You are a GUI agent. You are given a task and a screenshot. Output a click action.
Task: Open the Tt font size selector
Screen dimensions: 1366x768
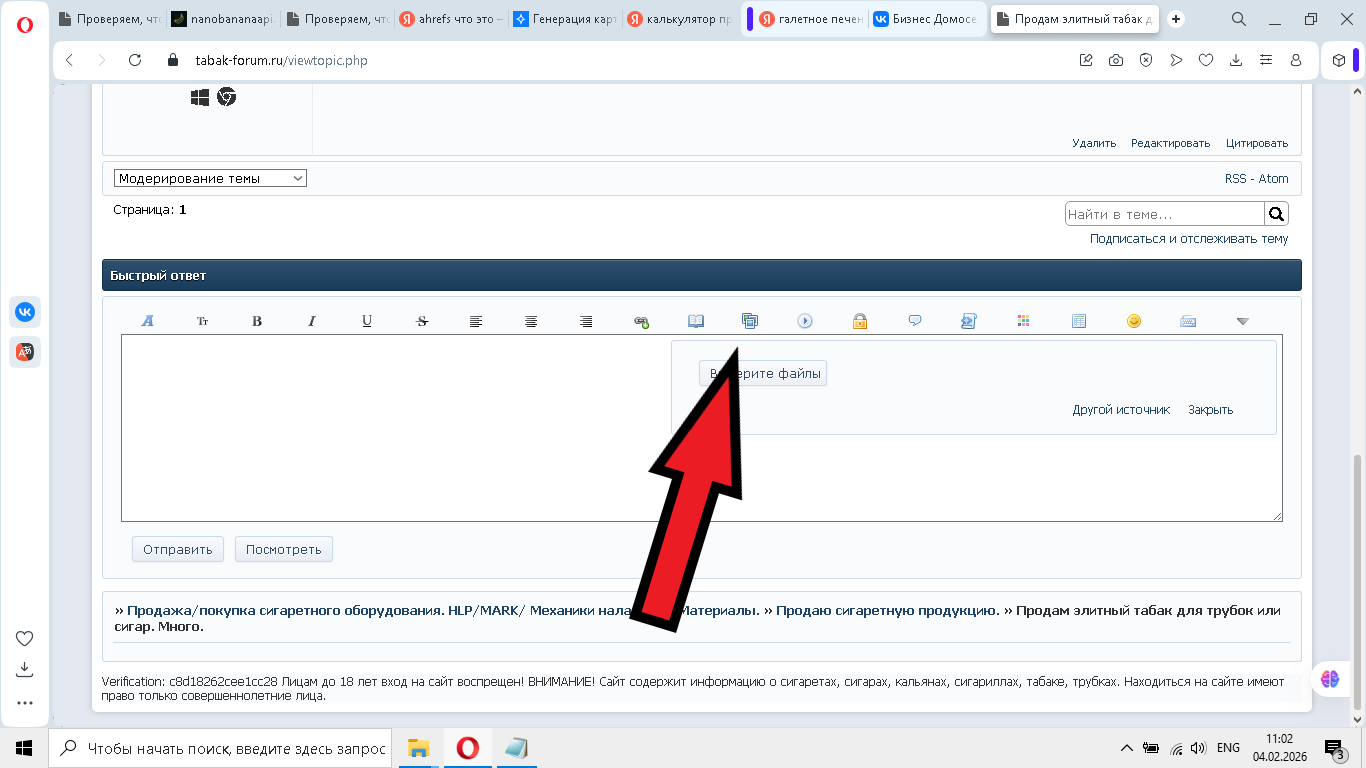(202, 320)
